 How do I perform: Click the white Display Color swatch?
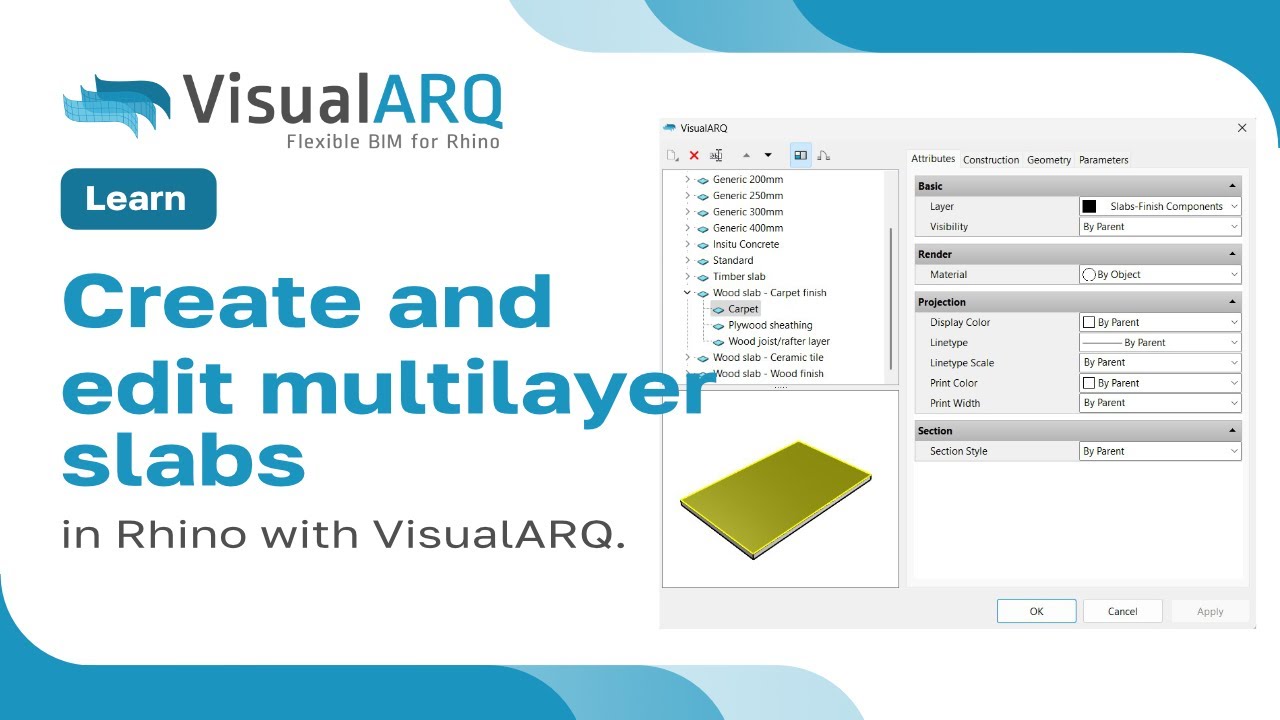click(1089, 322)
